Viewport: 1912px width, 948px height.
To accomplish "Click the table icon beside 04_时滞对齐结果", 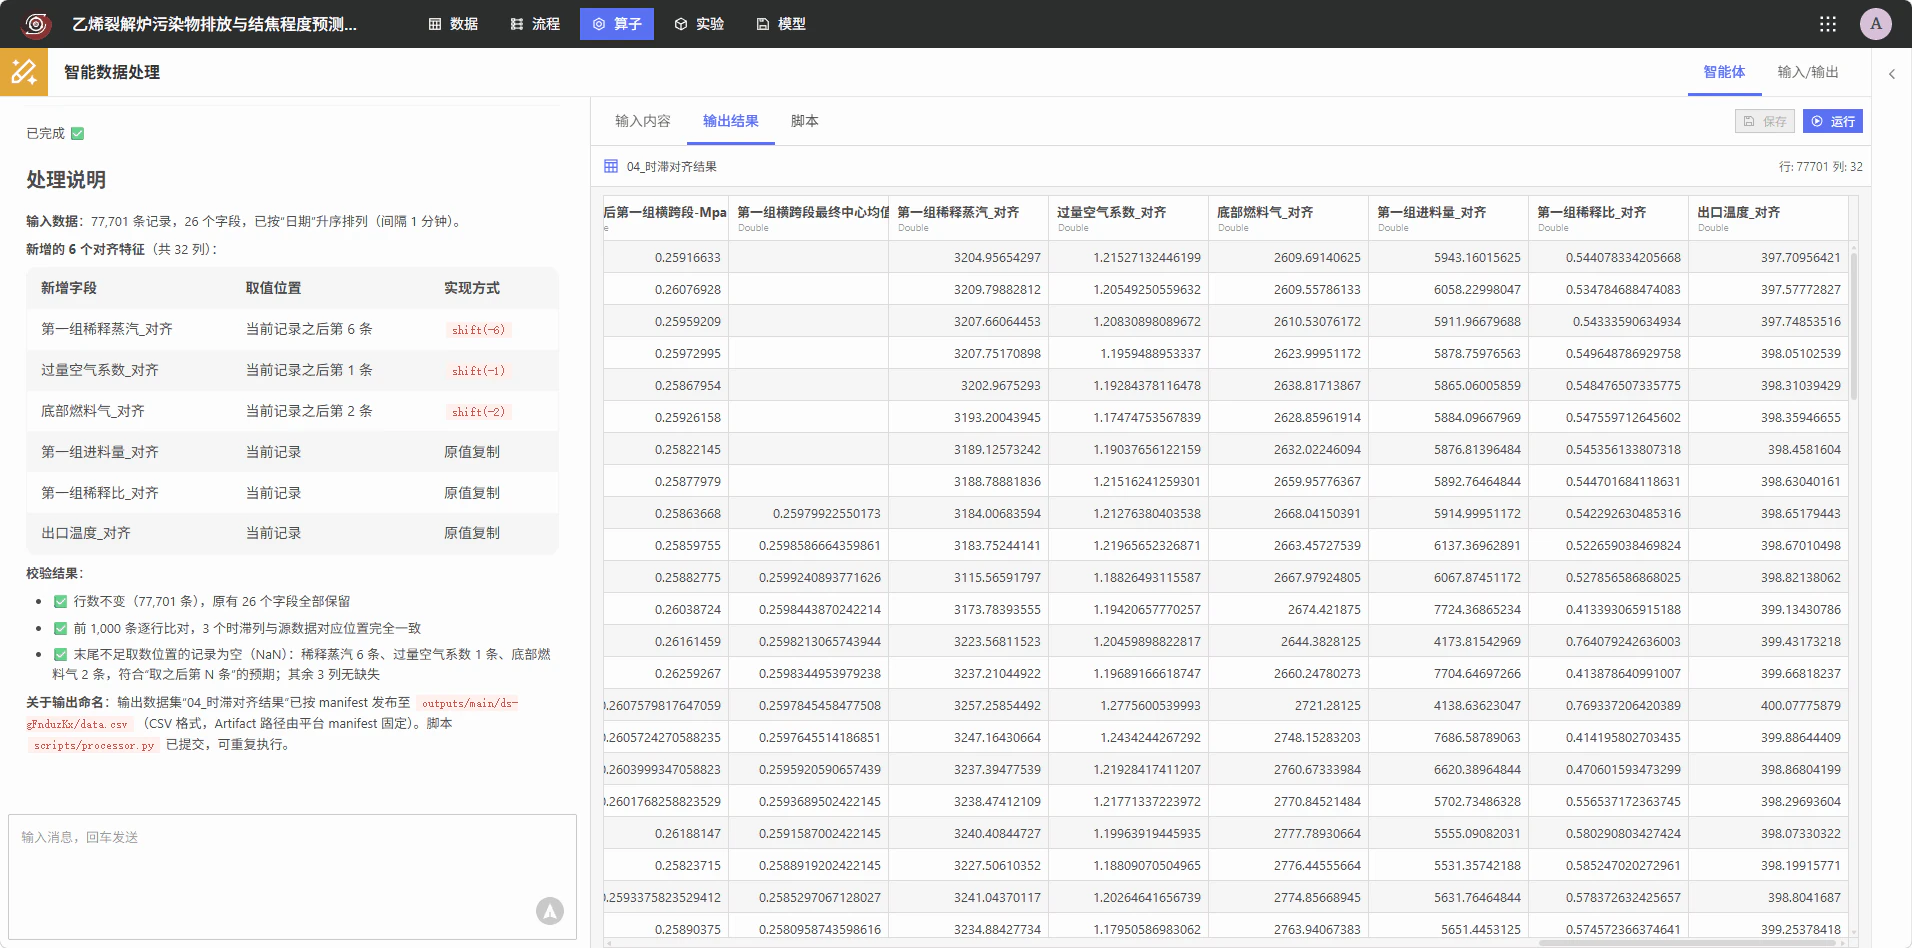I will coord(611,166).
